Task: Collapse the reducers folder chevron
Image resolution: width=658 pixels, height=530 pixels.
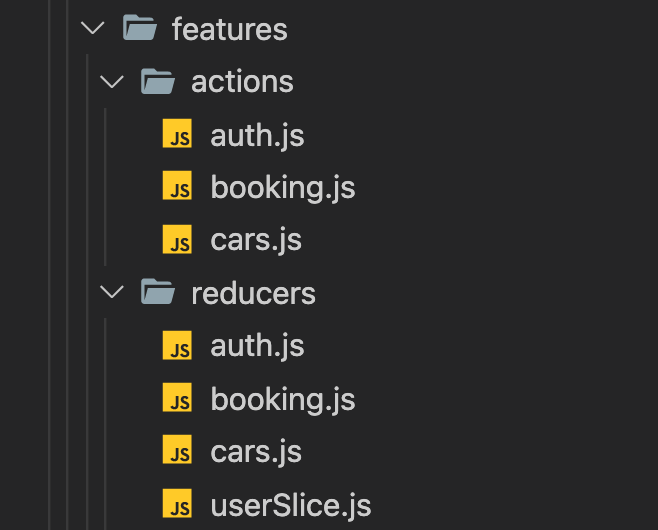Action: coord(113,293)
